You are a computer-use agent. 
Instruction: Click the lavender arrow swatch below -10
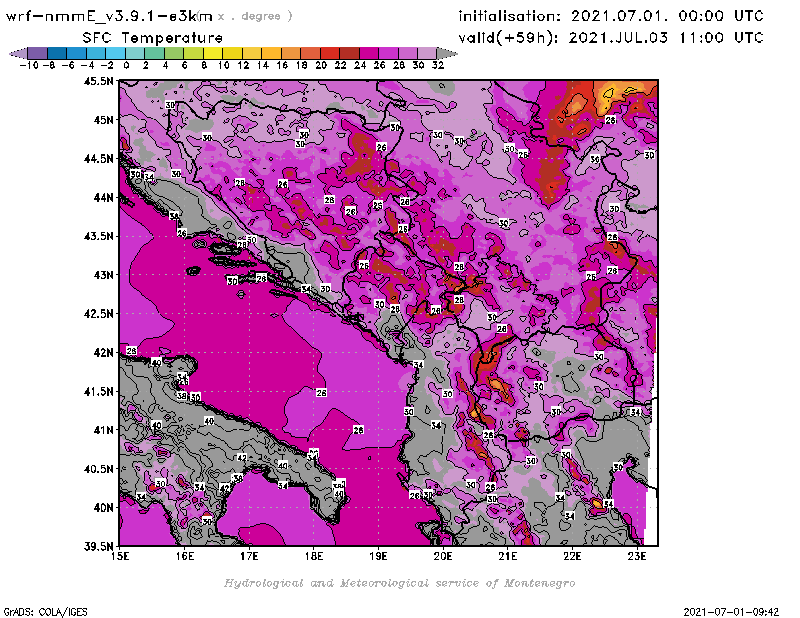[x=18, y=53]
